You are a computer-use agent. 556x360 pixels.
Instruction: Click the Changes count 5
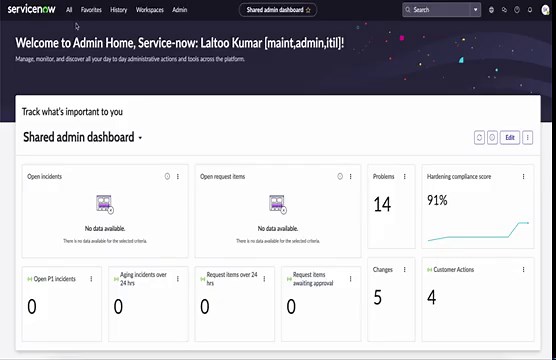pos(378,297)
